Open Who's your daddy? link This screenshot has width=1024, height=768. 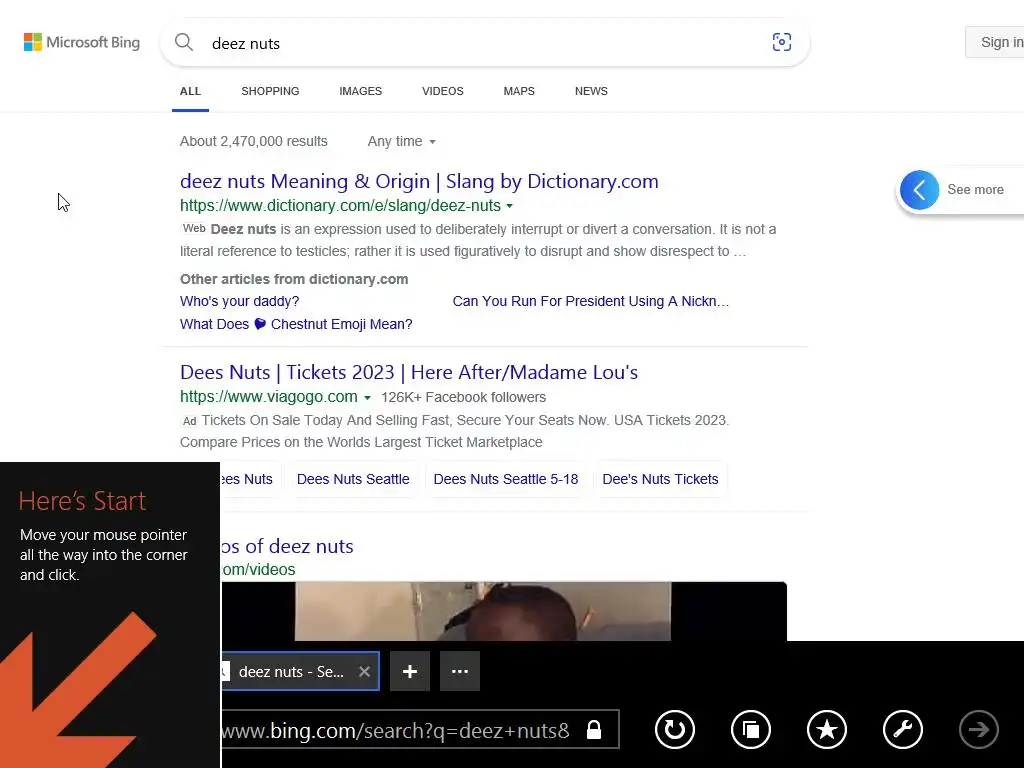tap(240, 301)
